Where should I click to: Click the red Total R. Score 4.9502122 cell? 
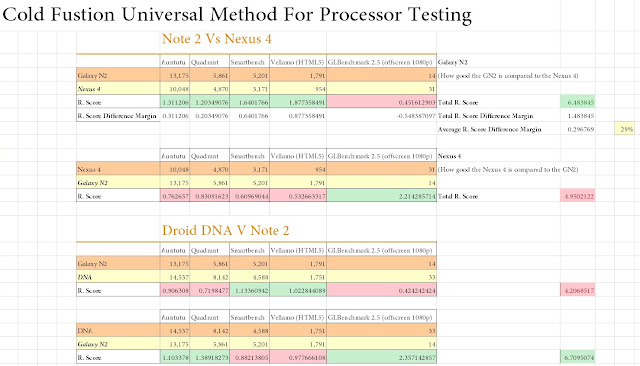pos(578,196)
